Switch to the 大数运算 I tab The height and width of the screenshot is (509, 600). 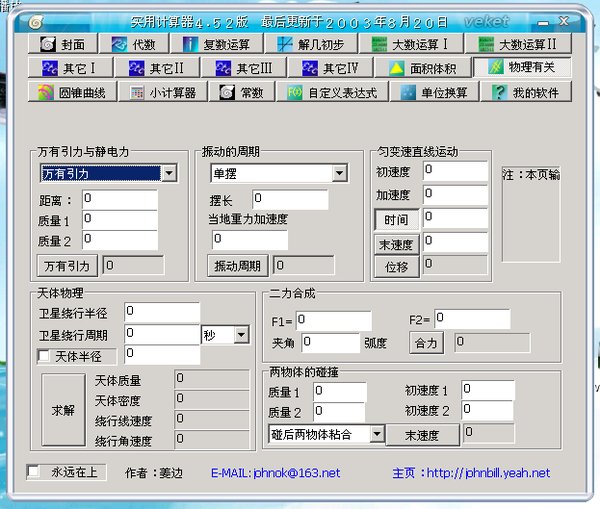coord(411,44)
